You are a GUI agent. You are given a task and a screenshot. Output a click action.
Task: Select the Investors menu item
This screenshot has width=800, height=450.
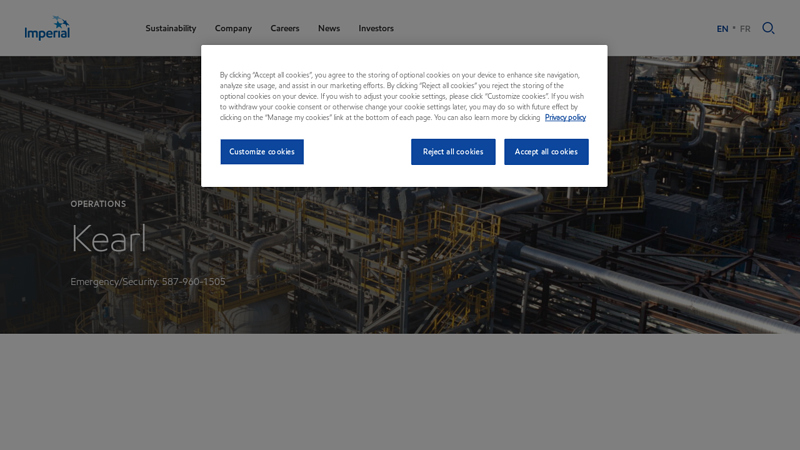coord(376,29)
